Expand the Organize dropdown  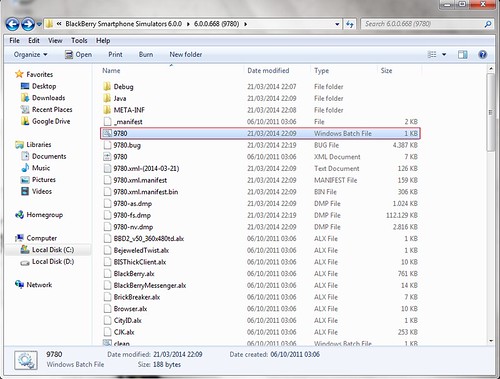coord(30,54)
